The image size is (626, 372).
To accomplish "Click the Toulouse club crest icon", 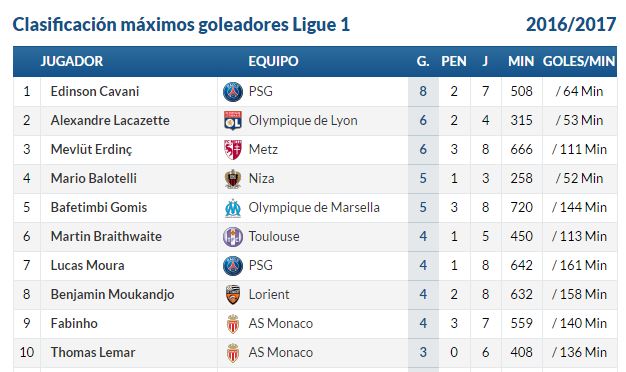I will coord(233,237).
